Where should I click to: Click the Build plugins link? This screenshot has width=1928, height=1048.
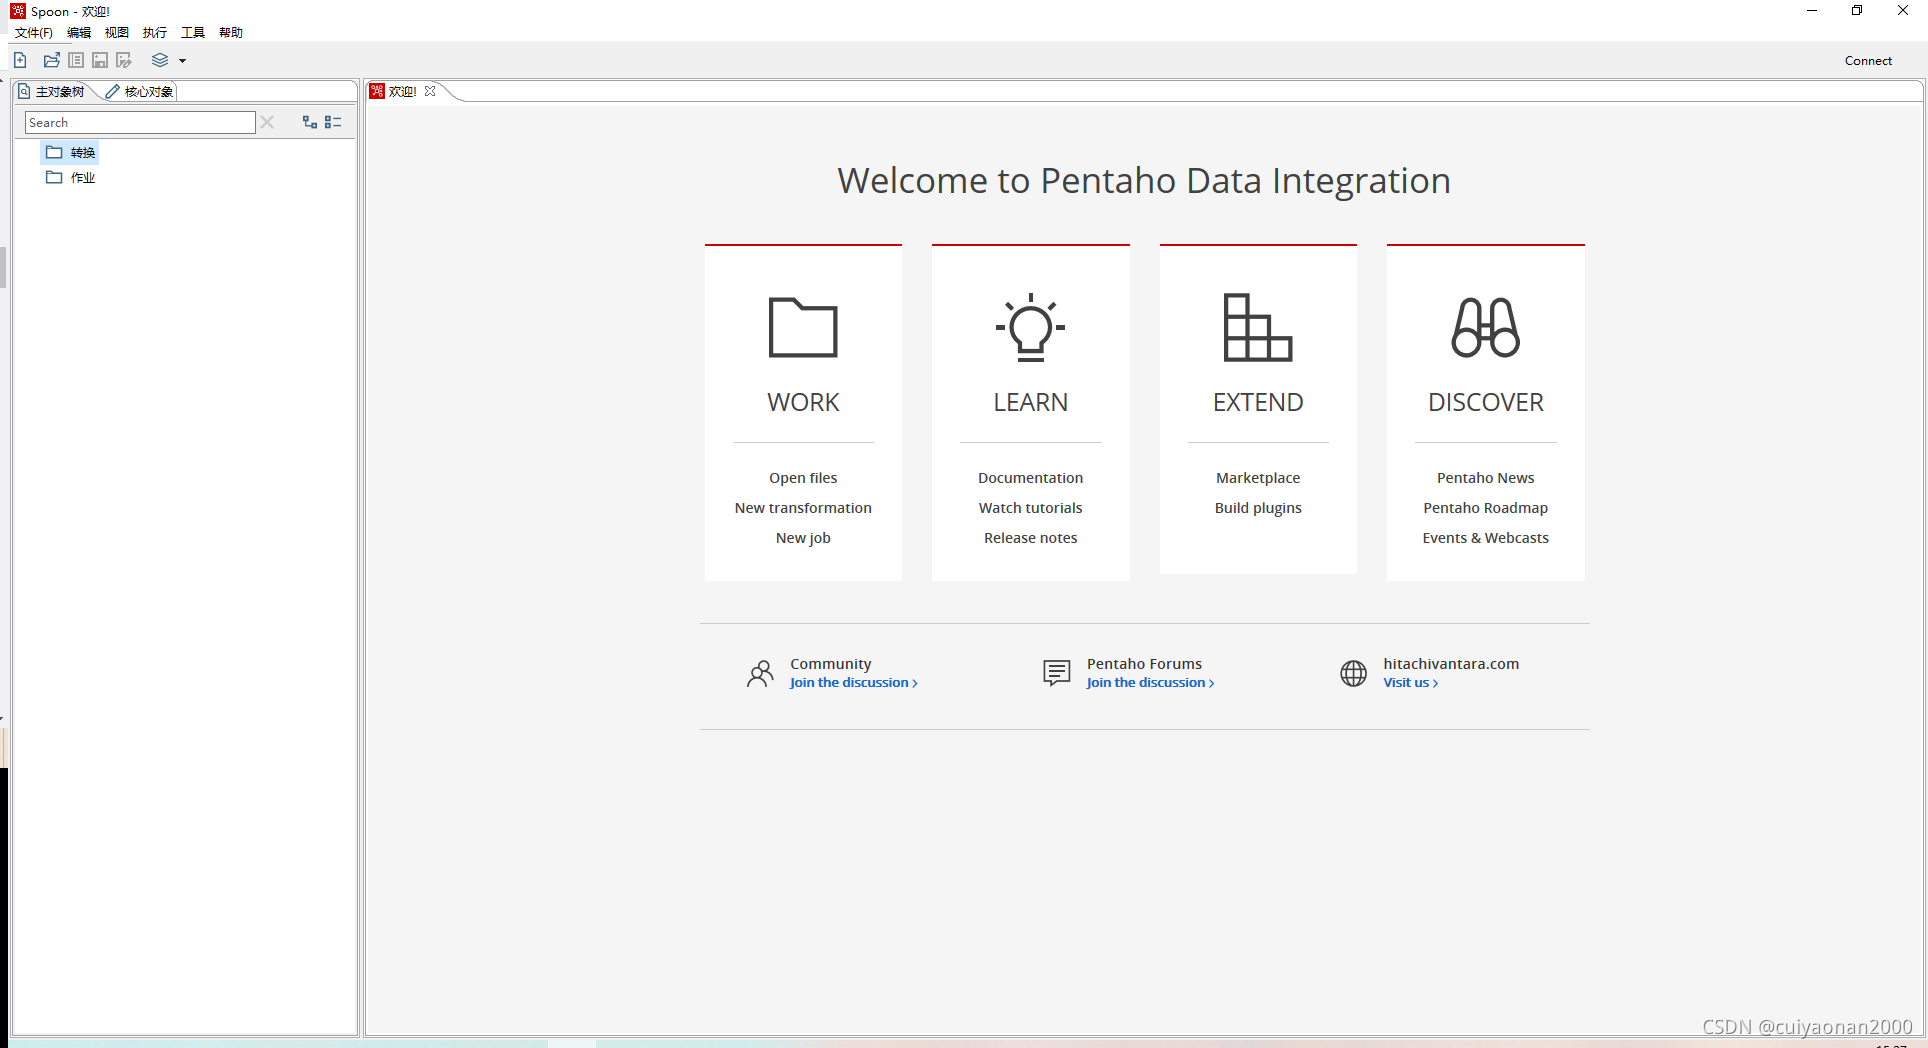point(1258,508)
